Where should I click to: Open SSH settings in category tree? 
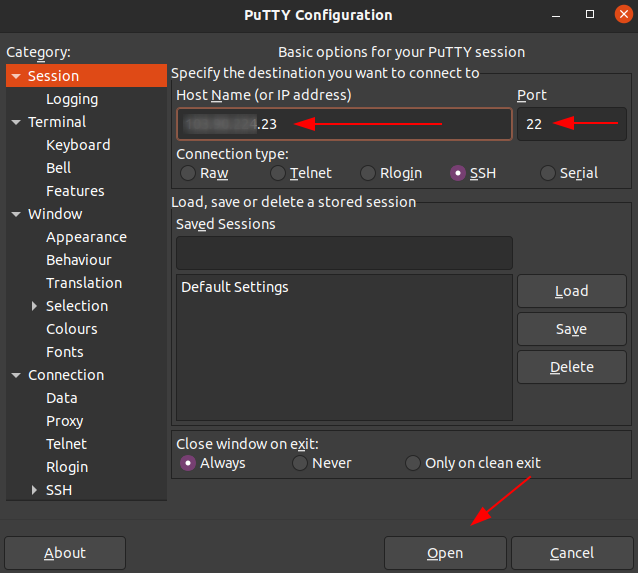pyautogui.click(x=59, y=490)
